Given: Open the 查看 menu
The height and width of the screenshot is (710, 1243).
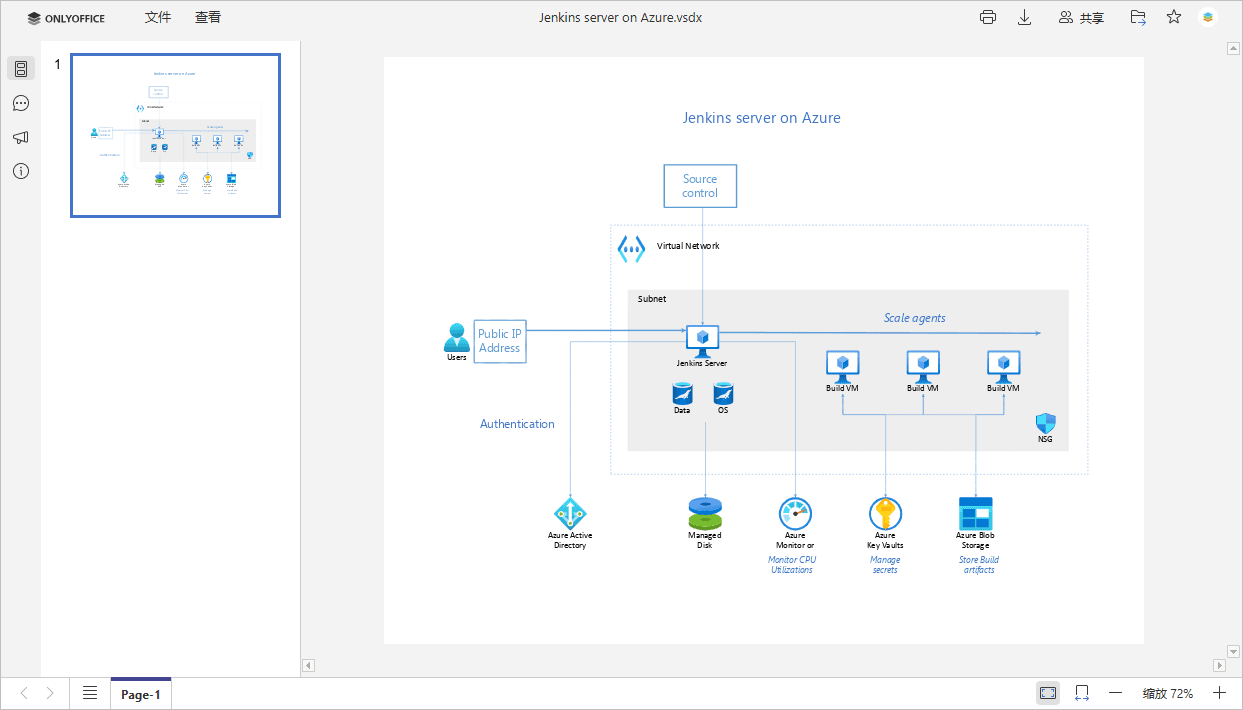Looking at the screenshot, I should click(x=207, y=17).
